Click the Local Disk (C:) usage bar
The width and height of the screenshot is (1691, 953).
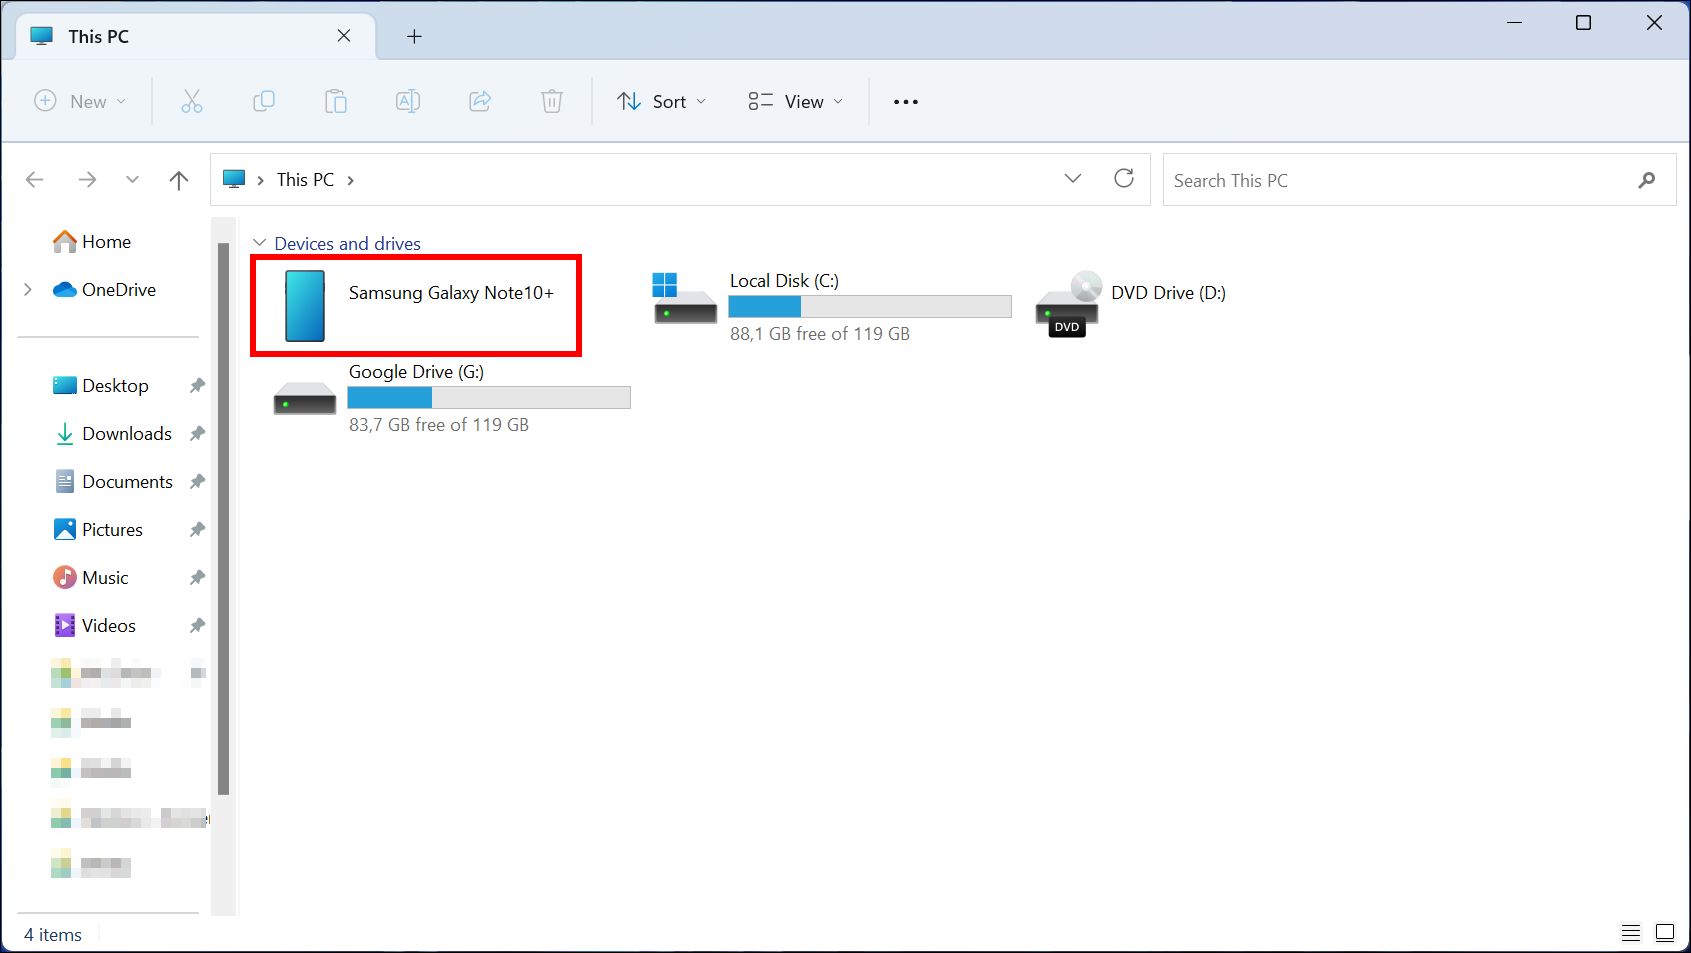(x=870, y=307)
